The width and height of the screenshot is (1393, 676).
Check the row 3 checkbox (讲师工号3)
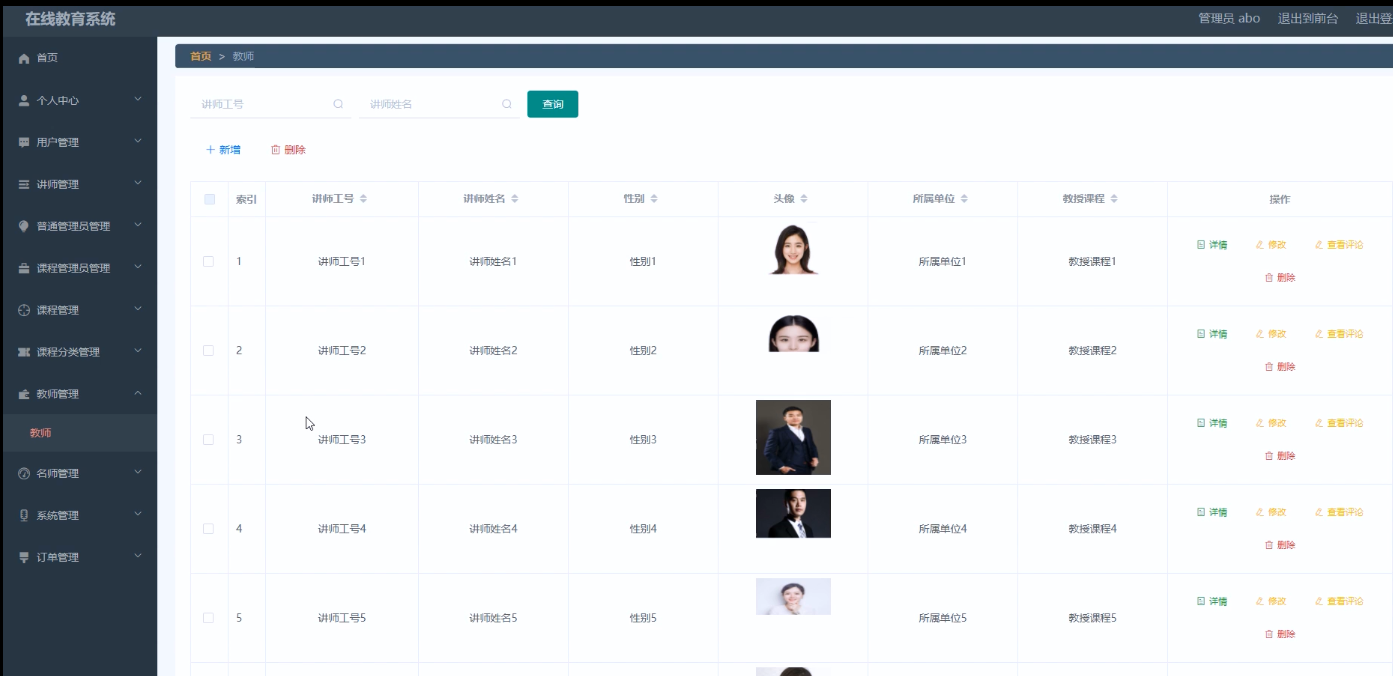(x=208, y=439)
